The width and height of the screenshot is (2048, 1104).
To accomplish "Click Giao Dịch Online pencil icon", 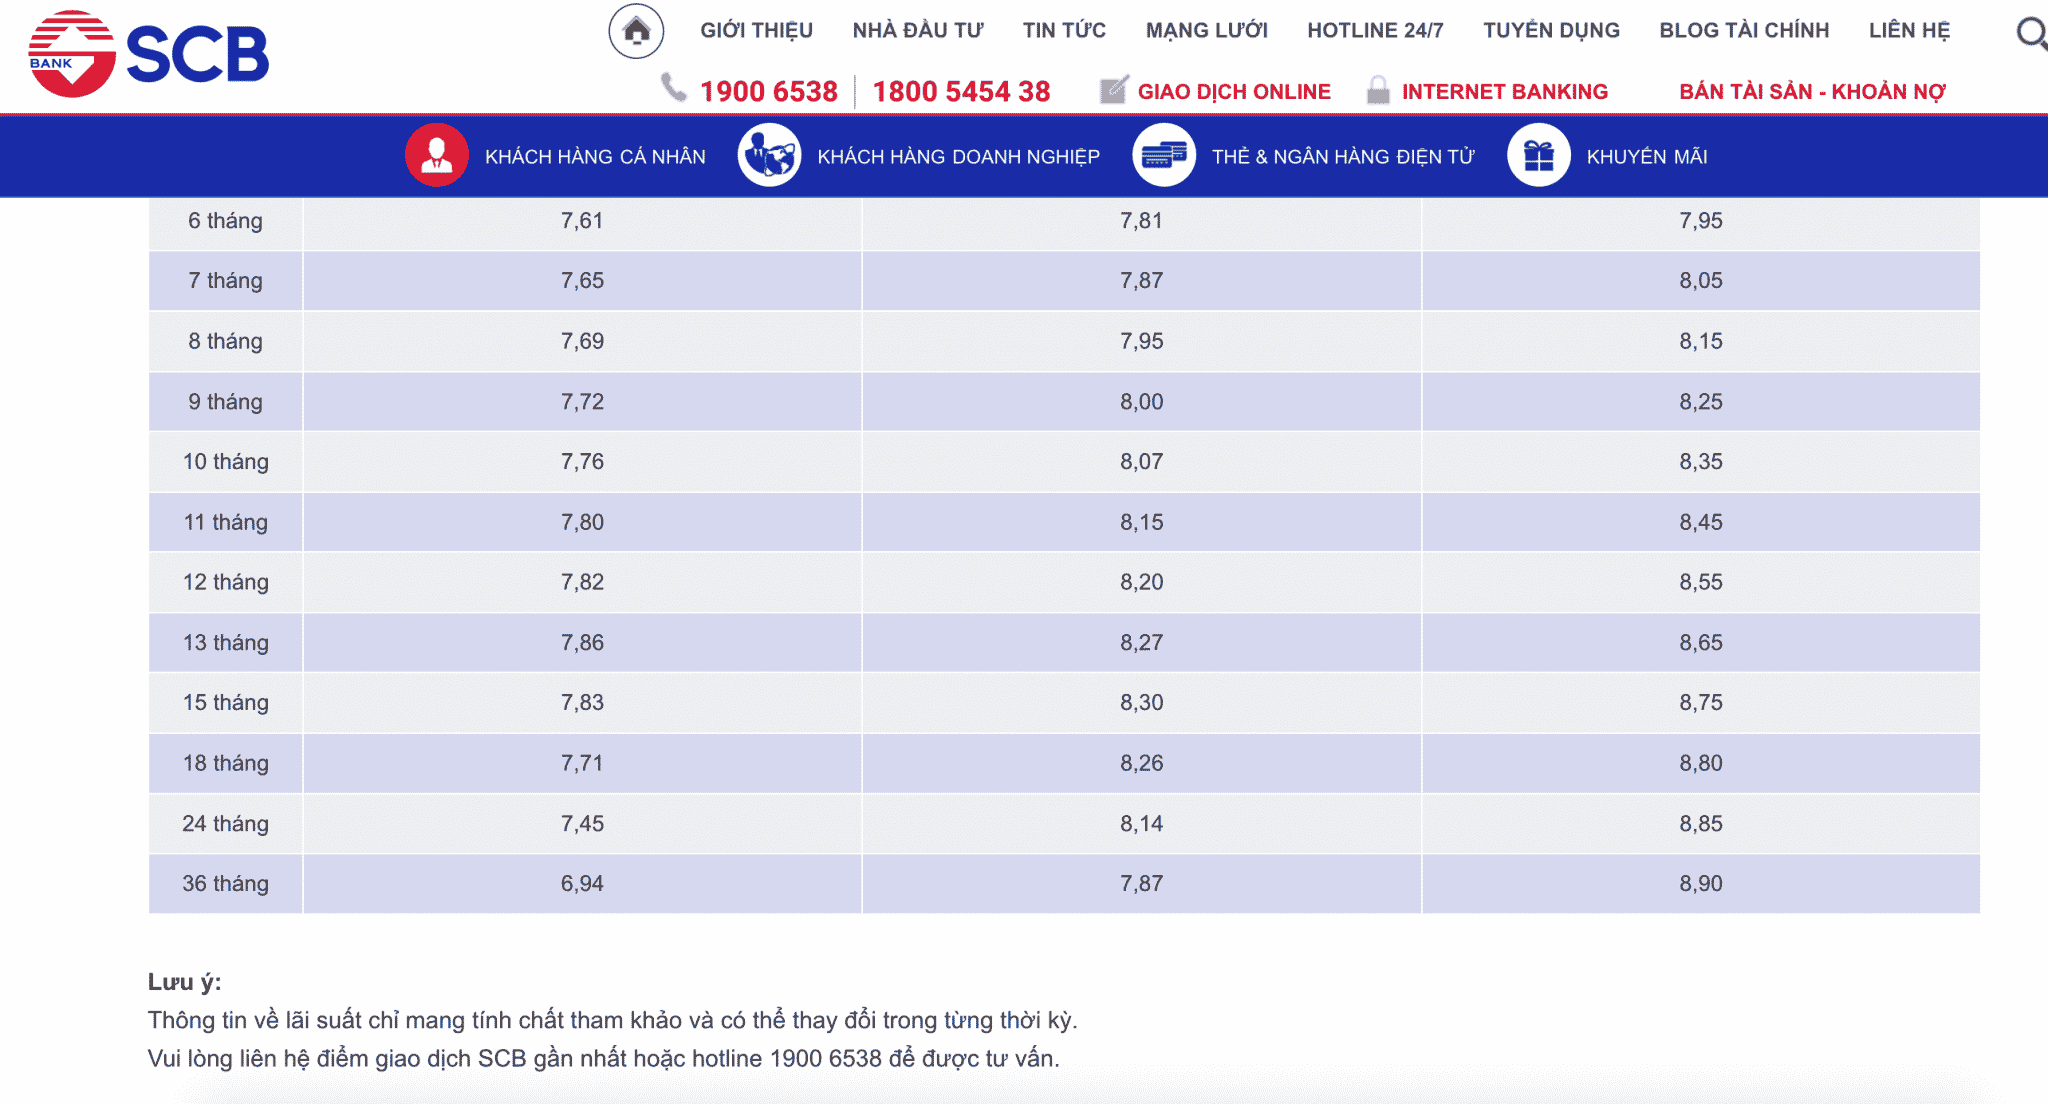I will (1113, 90).
